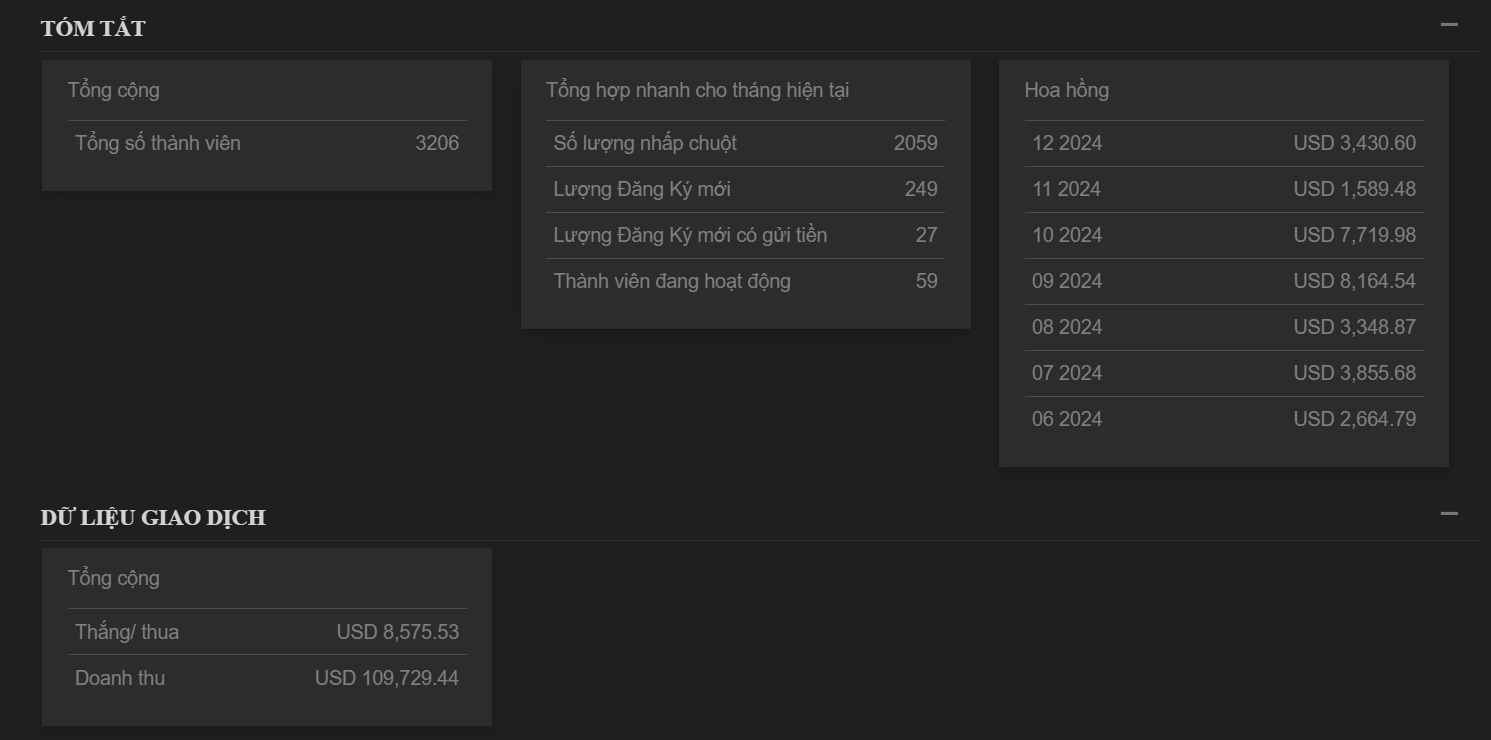The image size is (1491, 740).
Task: Select the 09 2024 commission month
Action: pos(1067,281)
